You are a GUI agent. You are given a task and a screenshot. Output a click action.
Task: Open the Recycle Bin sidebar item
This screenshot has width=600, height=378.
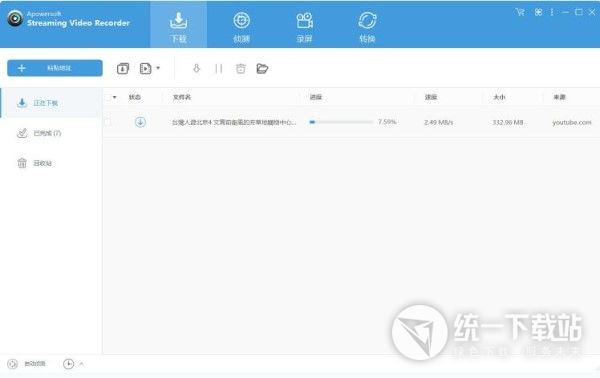52,163
